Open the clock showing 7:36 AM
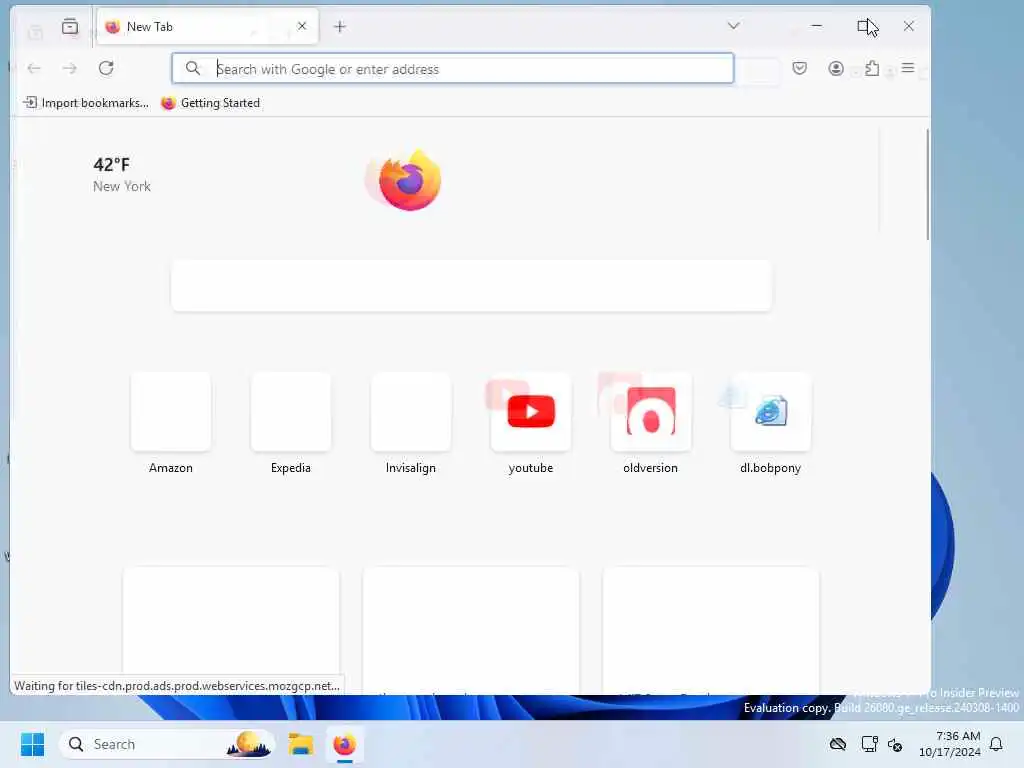Screen dimensions: 1024x768 pos(950,744)
